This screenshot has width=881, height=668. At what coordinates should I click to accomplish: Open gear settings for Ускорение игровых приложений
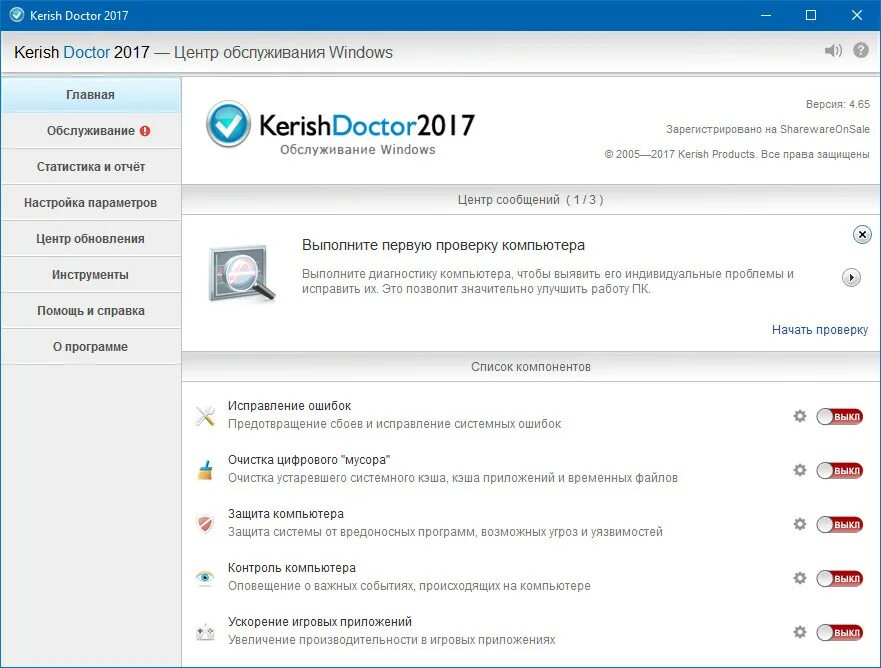[800, 632]
